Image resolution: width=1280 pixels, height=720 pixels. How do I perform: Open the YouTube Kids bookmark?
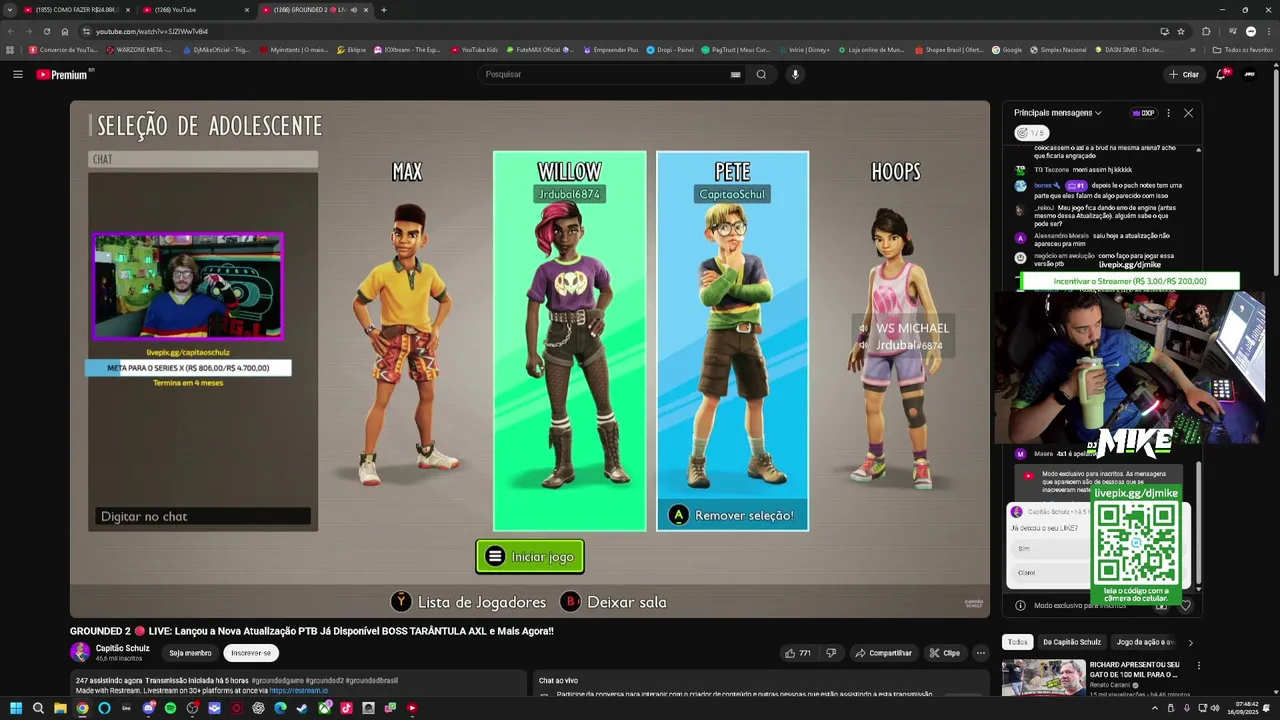coord(474,50)
